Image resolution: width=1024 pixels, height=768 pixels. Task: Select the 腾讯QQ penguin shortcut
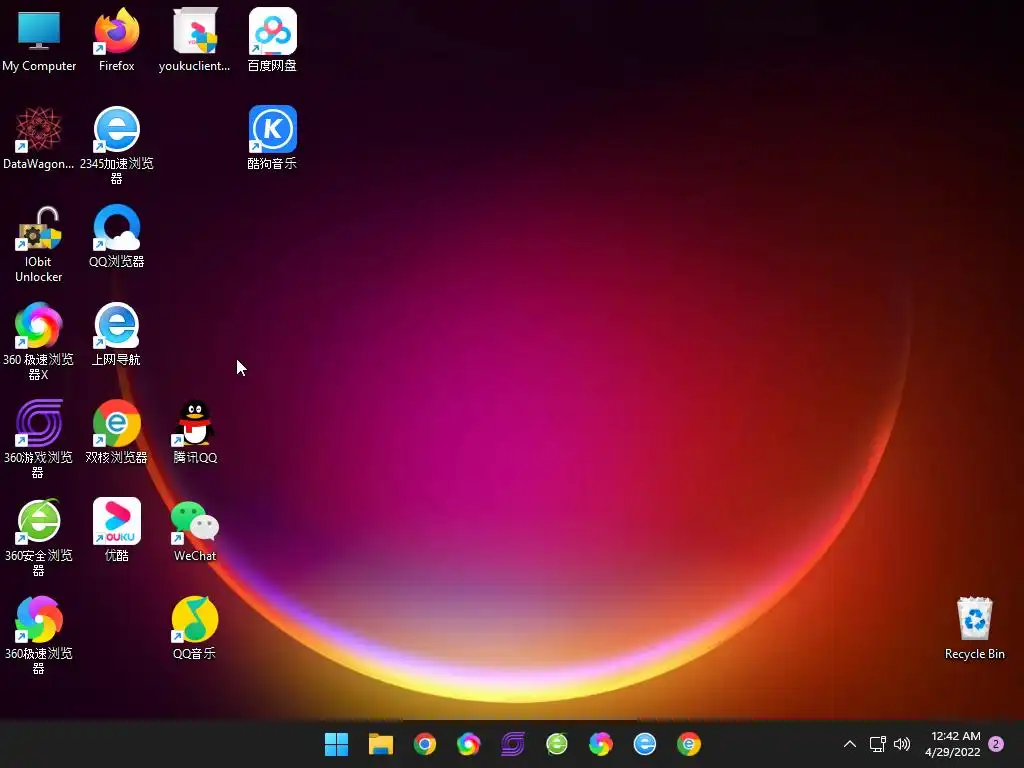coord(195,432)
